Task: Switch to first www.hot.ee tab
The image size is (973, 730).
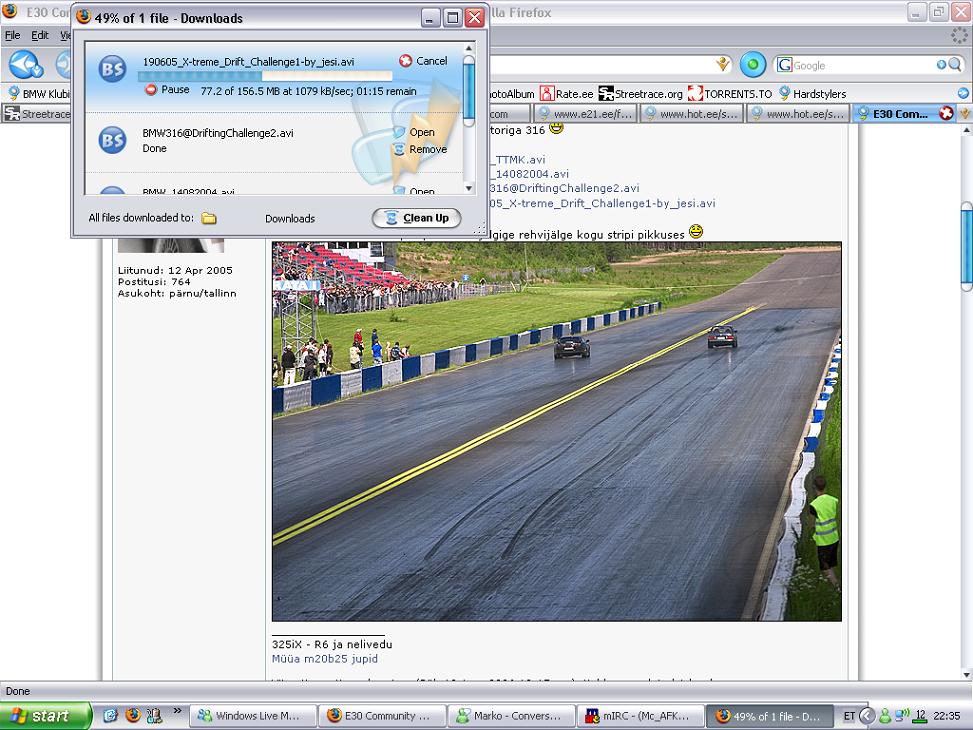Action: tap(692, 114)
